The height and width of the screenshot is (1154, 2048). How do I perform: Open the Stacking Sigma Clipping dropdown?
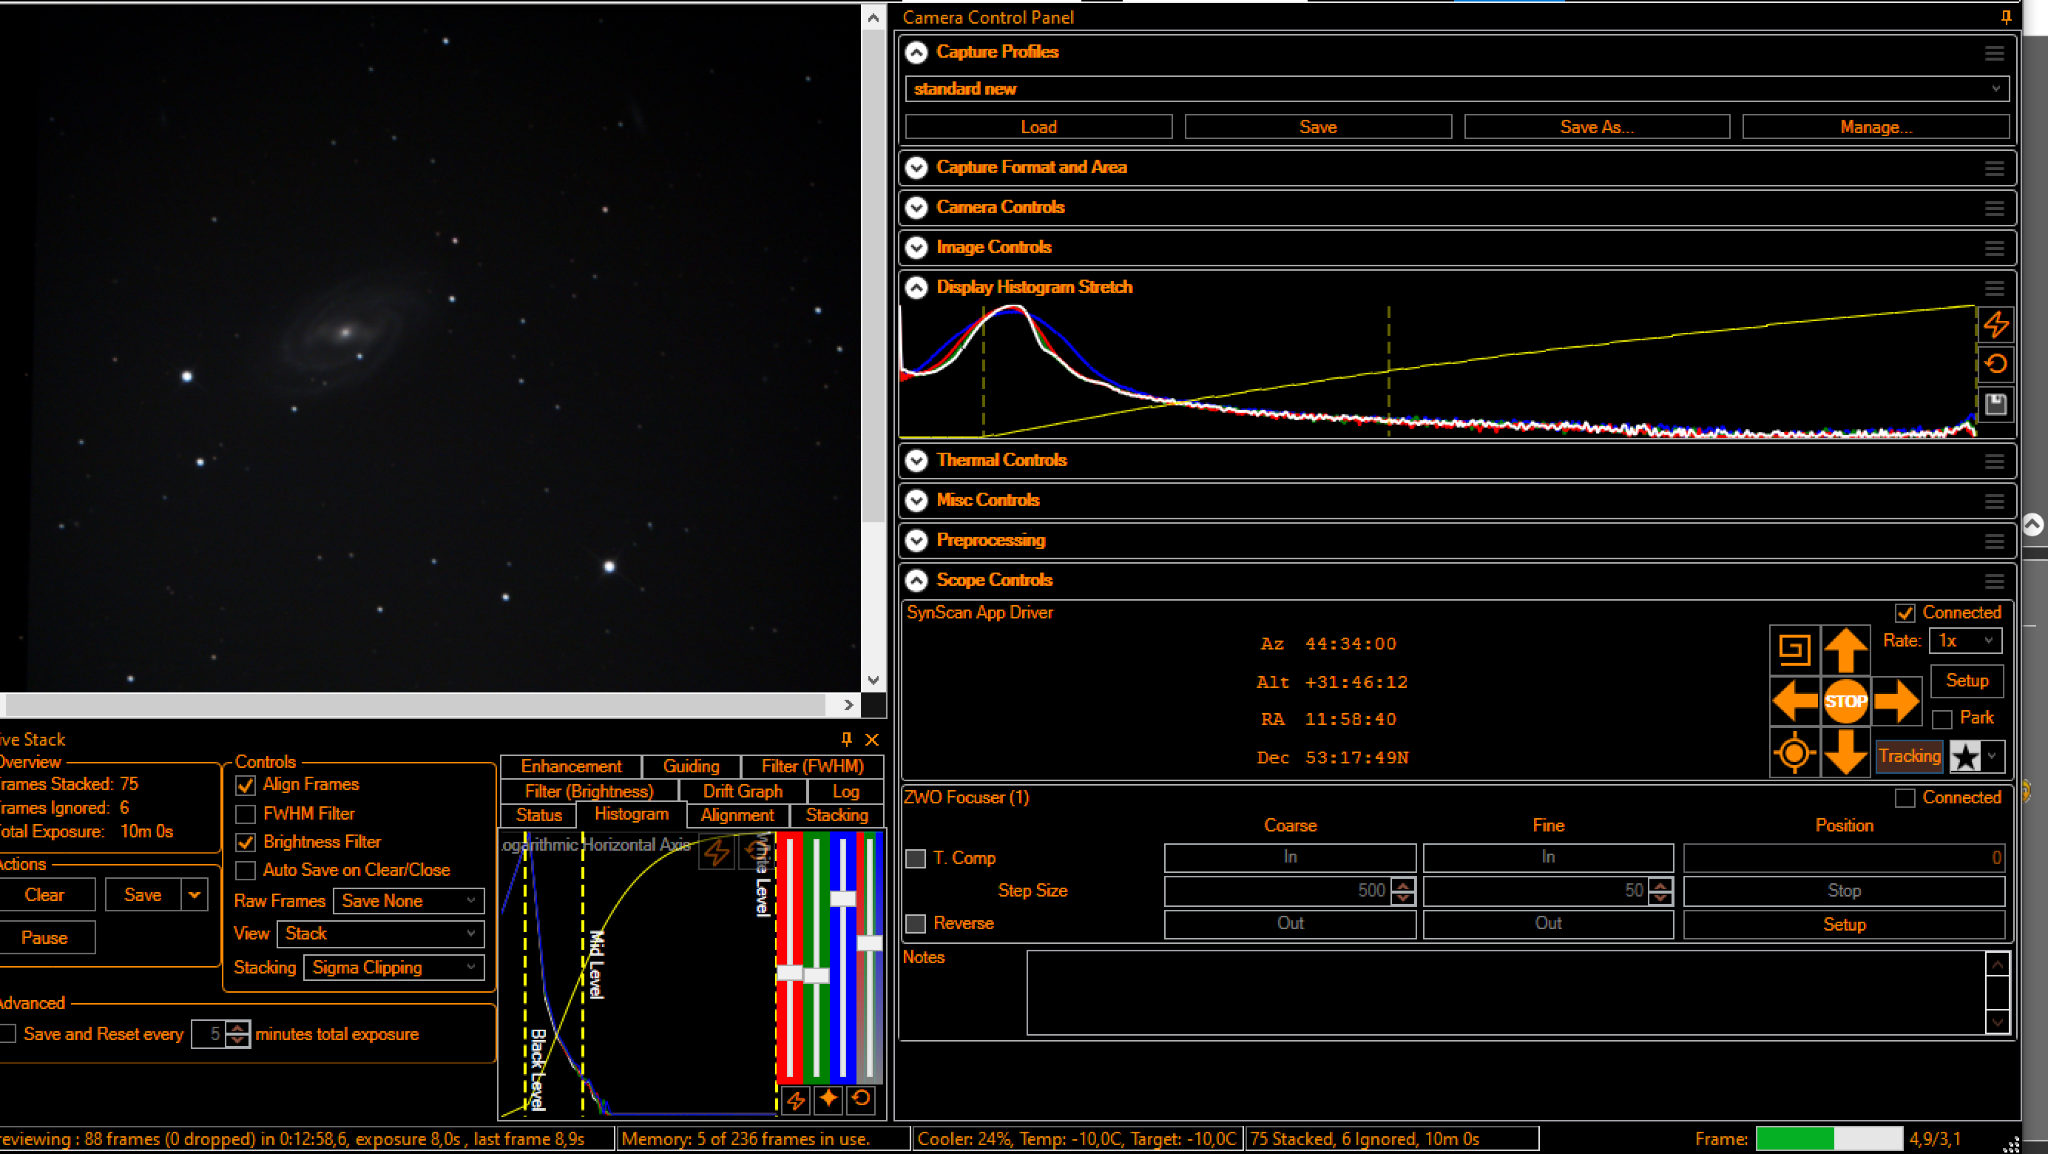pos(394,968)
